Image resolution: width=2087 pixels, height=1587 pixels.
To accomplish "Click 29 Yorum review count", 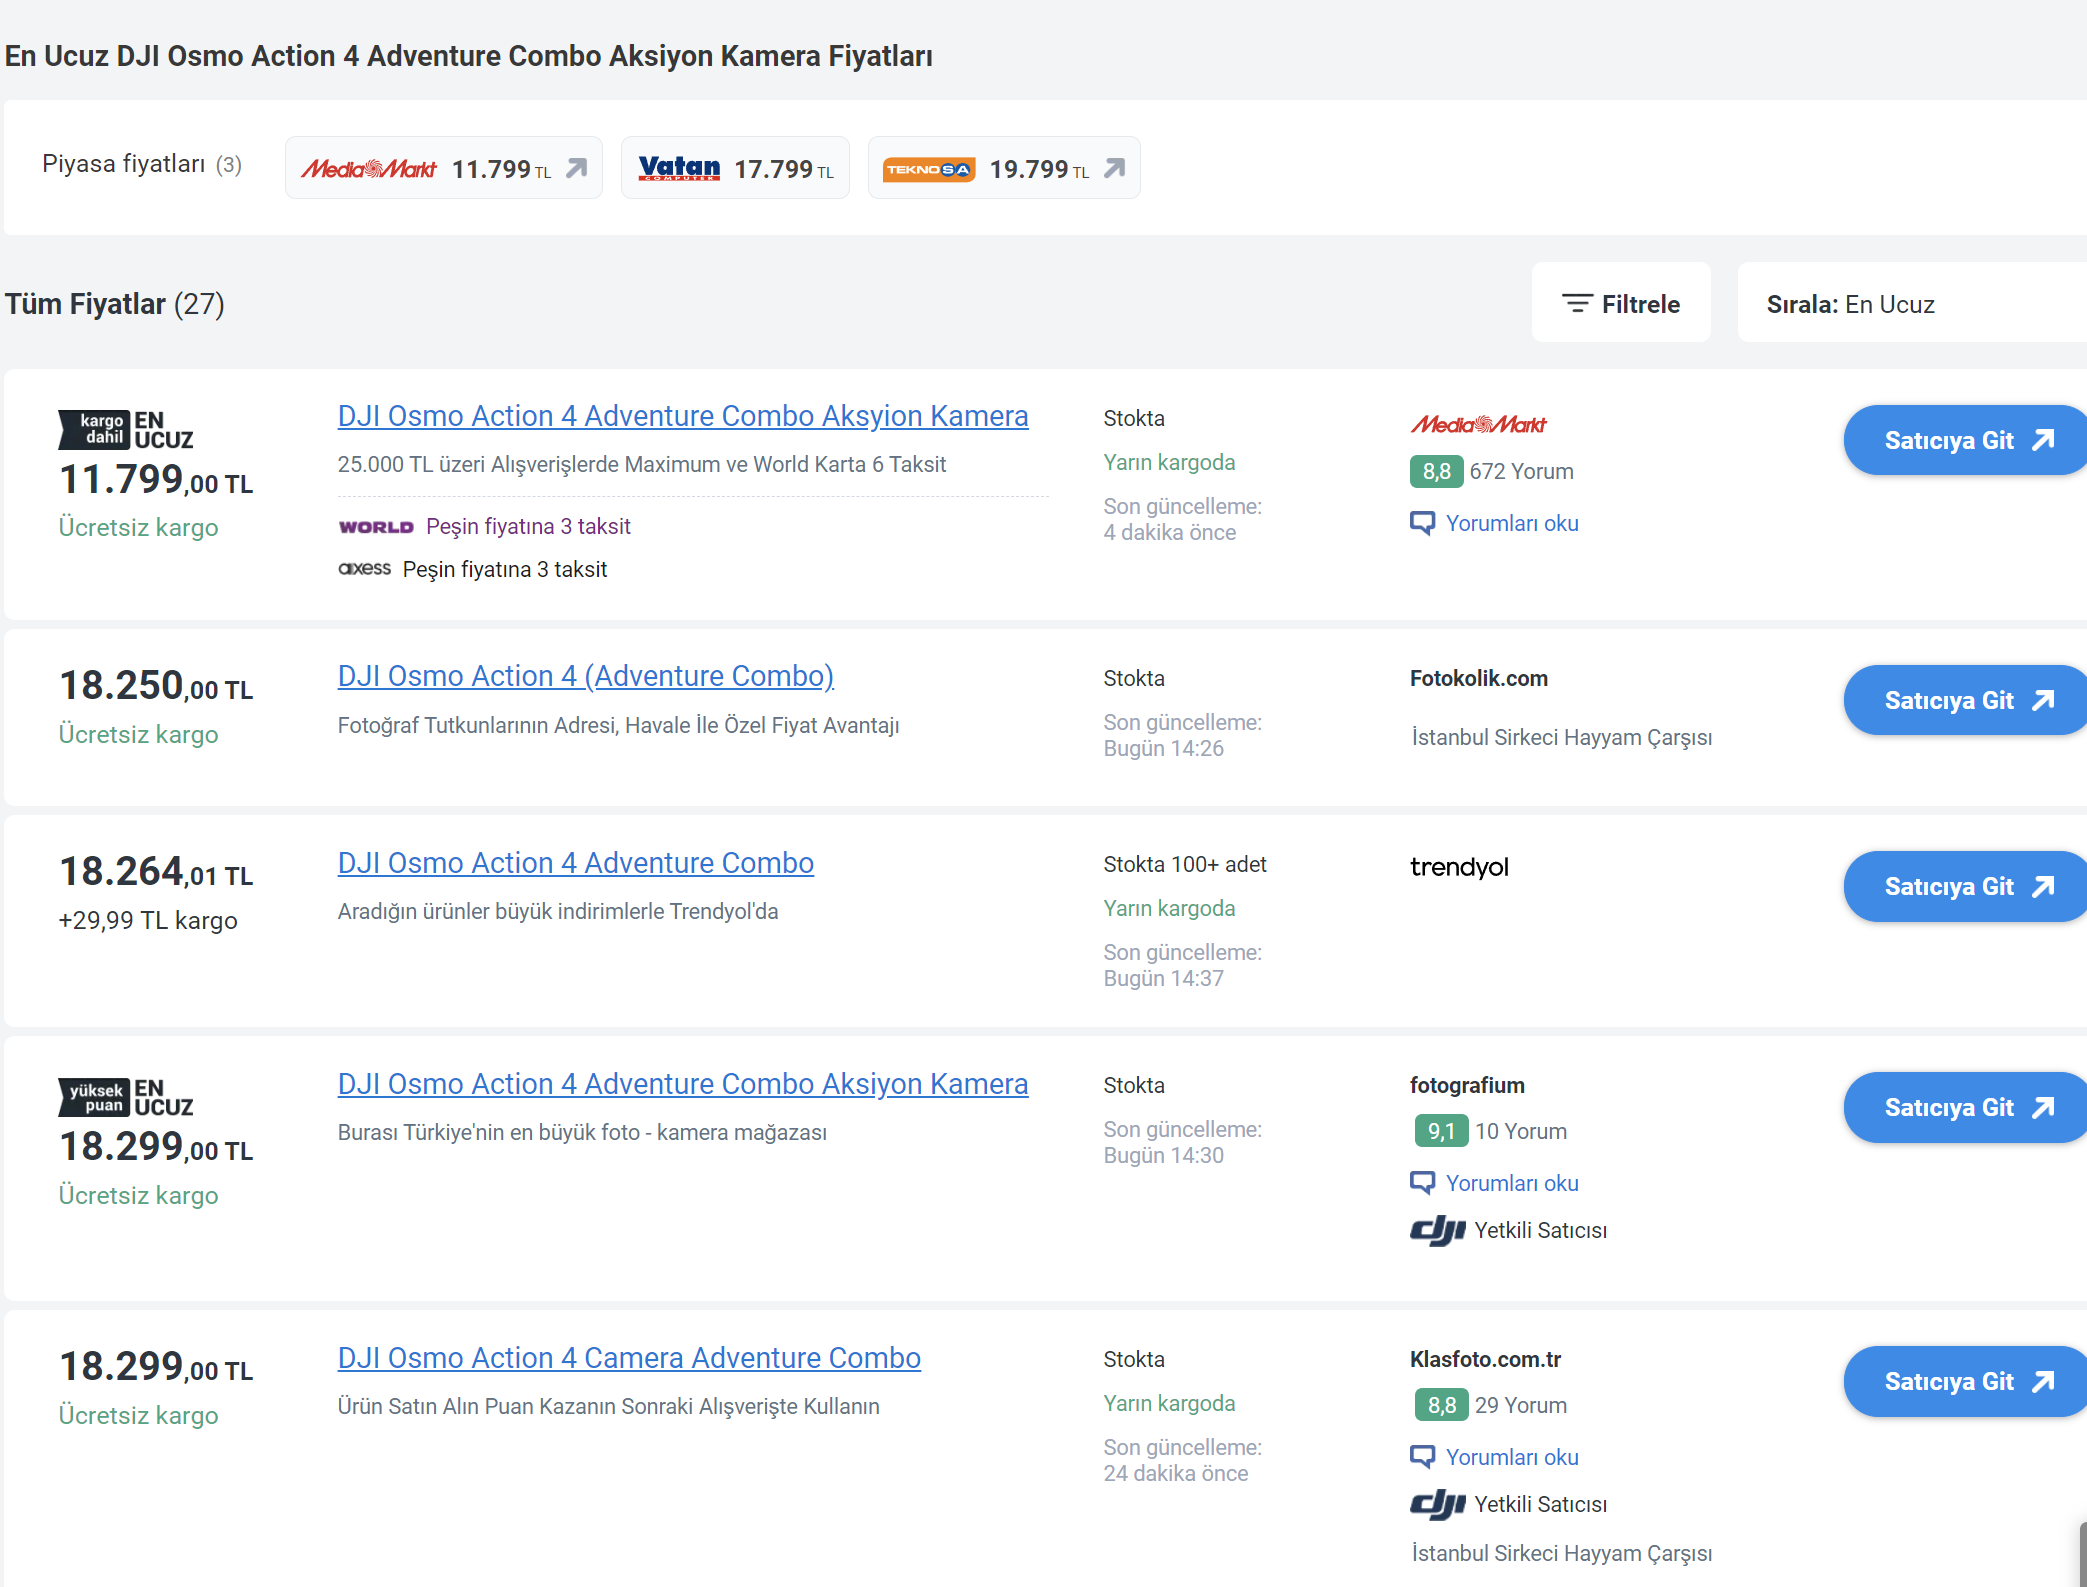I will point(1521,1405).
